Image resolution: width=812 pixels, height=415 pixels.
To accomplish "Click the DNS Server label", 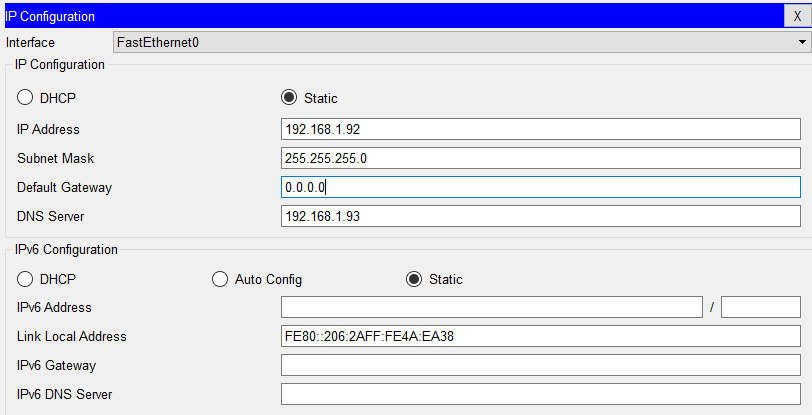I will coord(50,217).
